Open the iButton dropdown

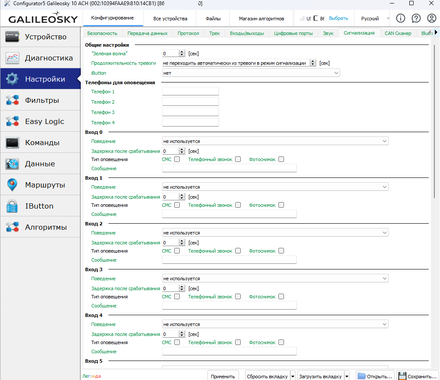251,73
